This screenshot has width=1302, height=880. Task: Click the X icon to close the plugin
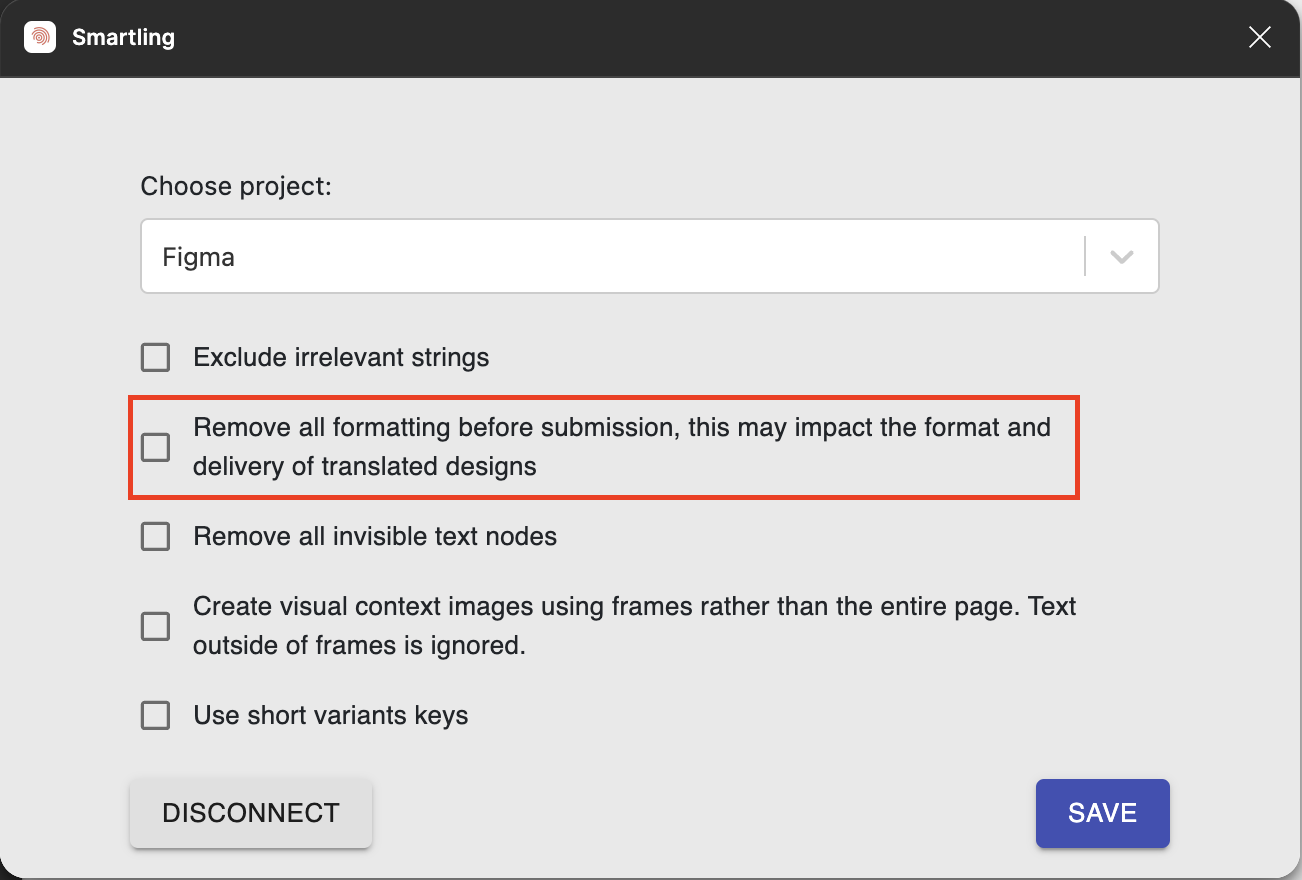point(1259,37)
